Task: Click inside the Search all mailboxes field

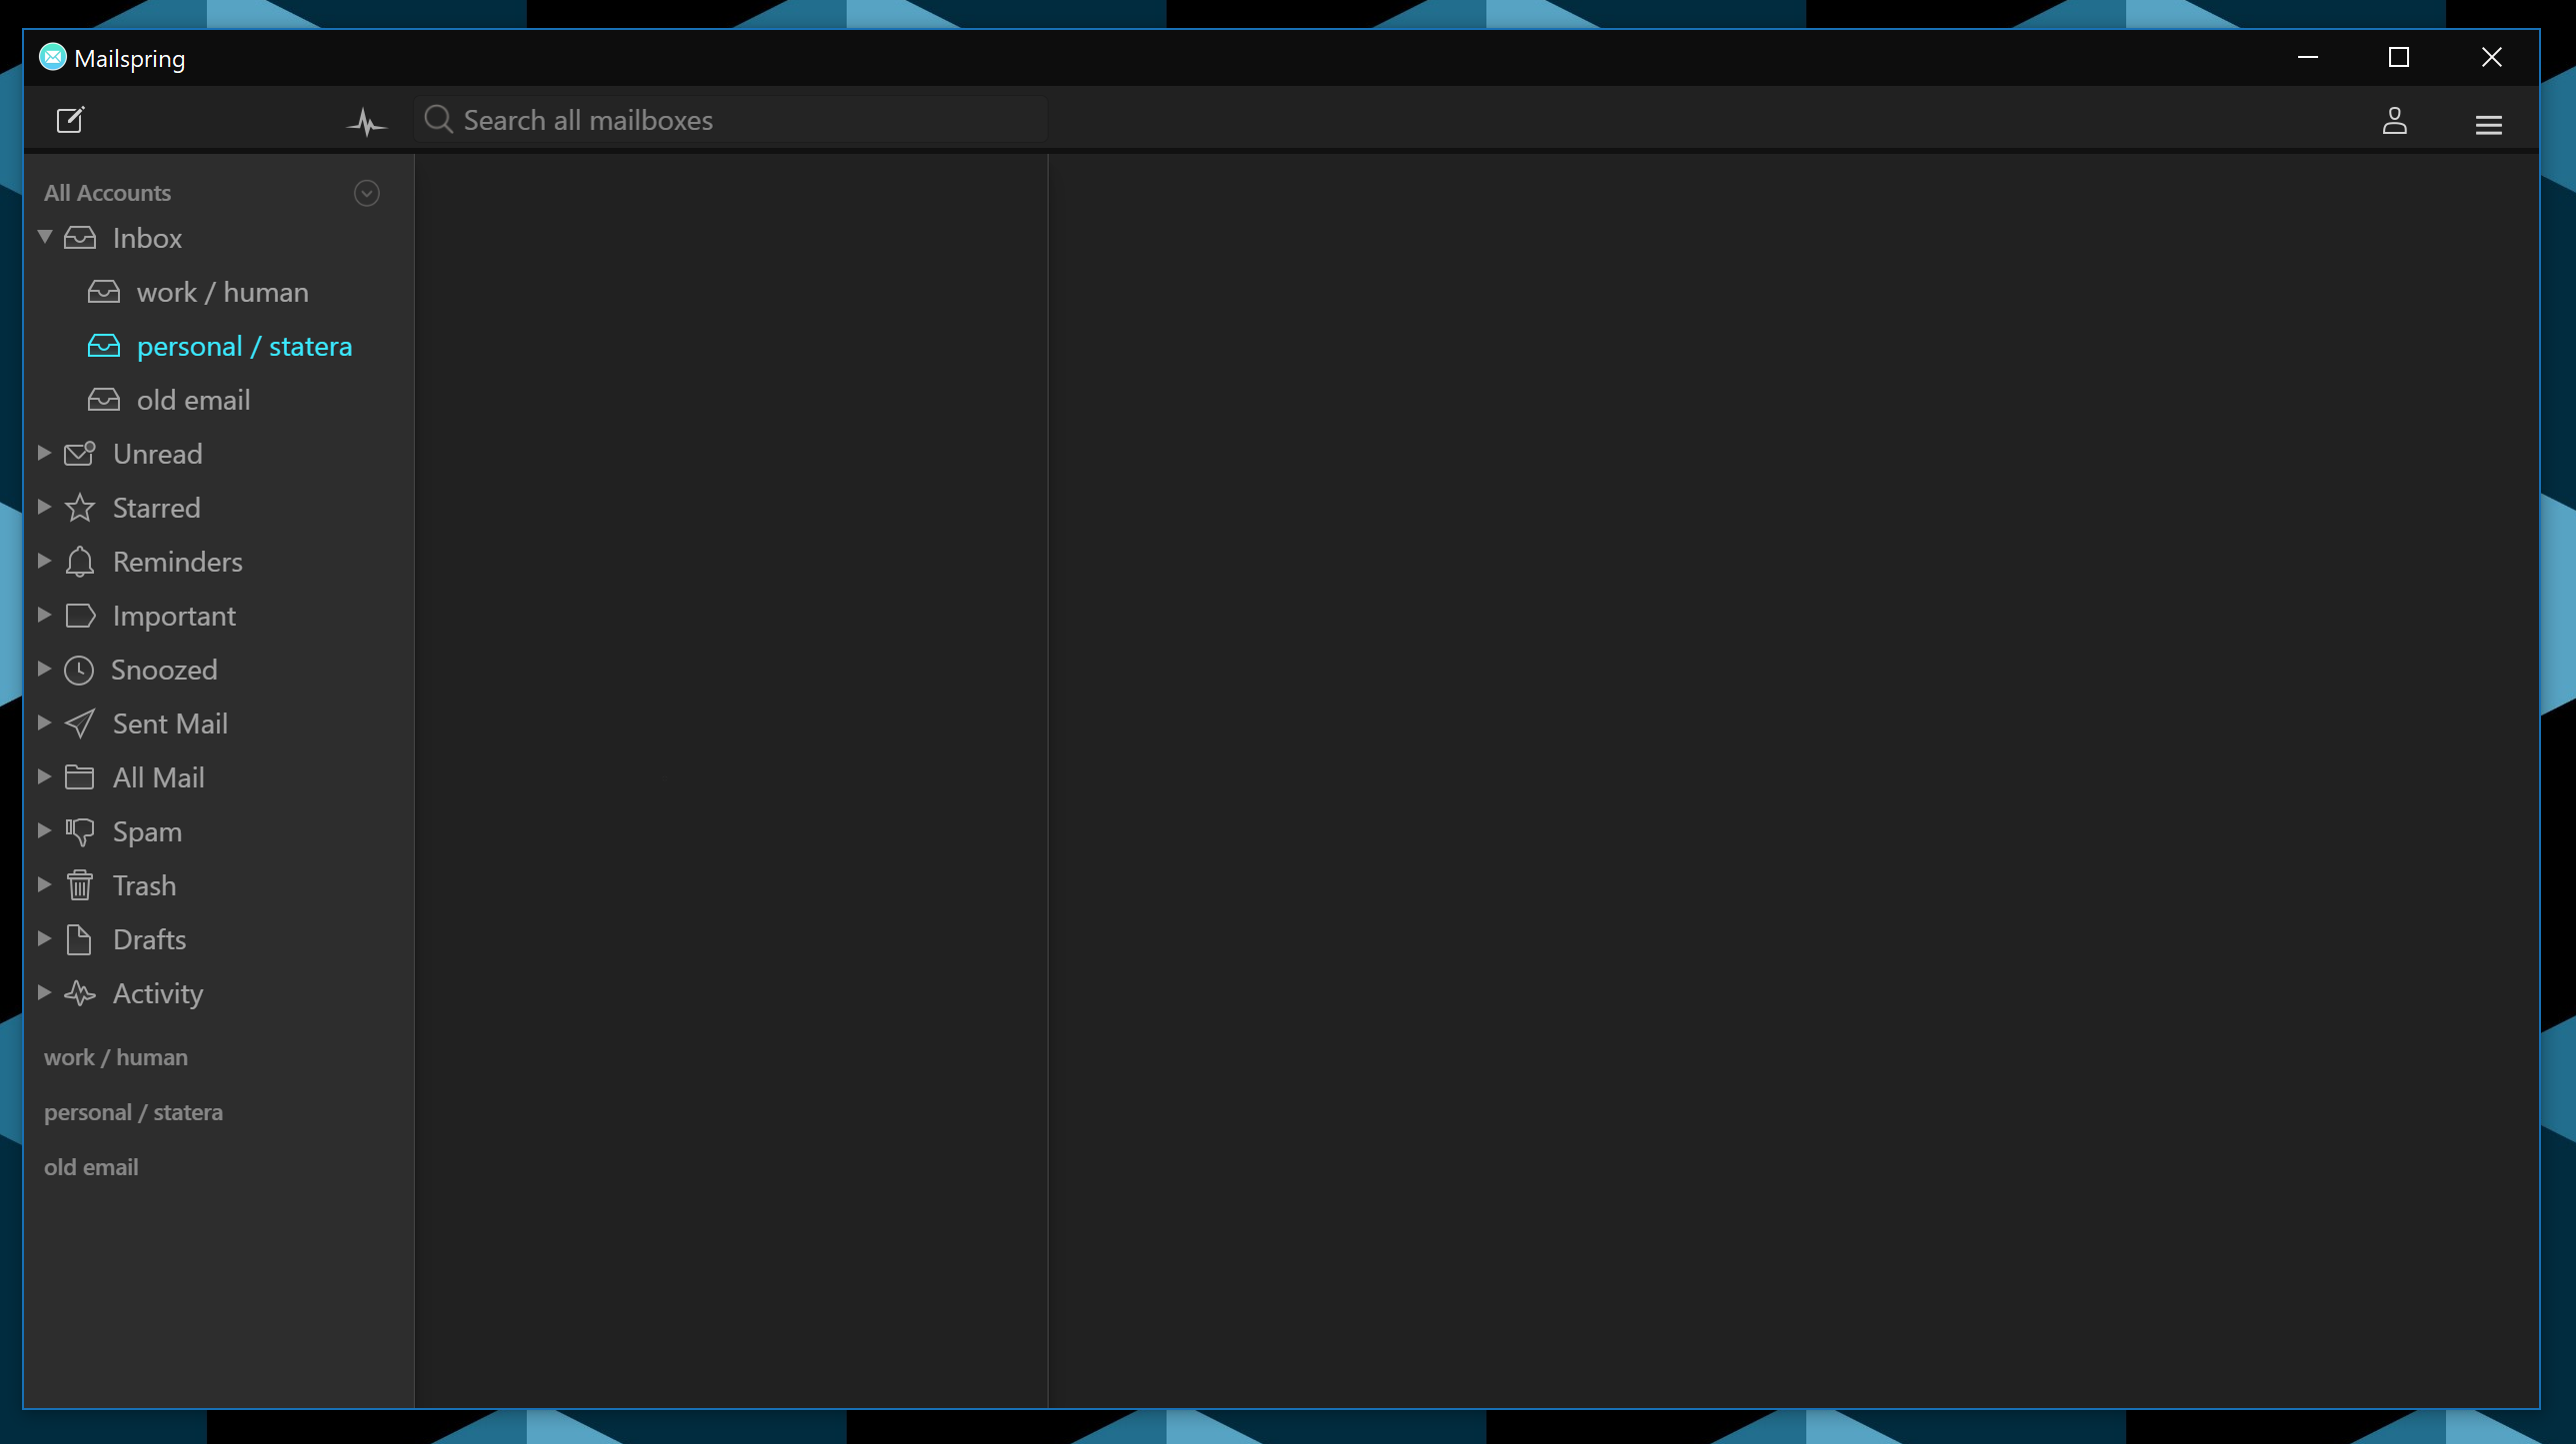Action: point(730,119)
